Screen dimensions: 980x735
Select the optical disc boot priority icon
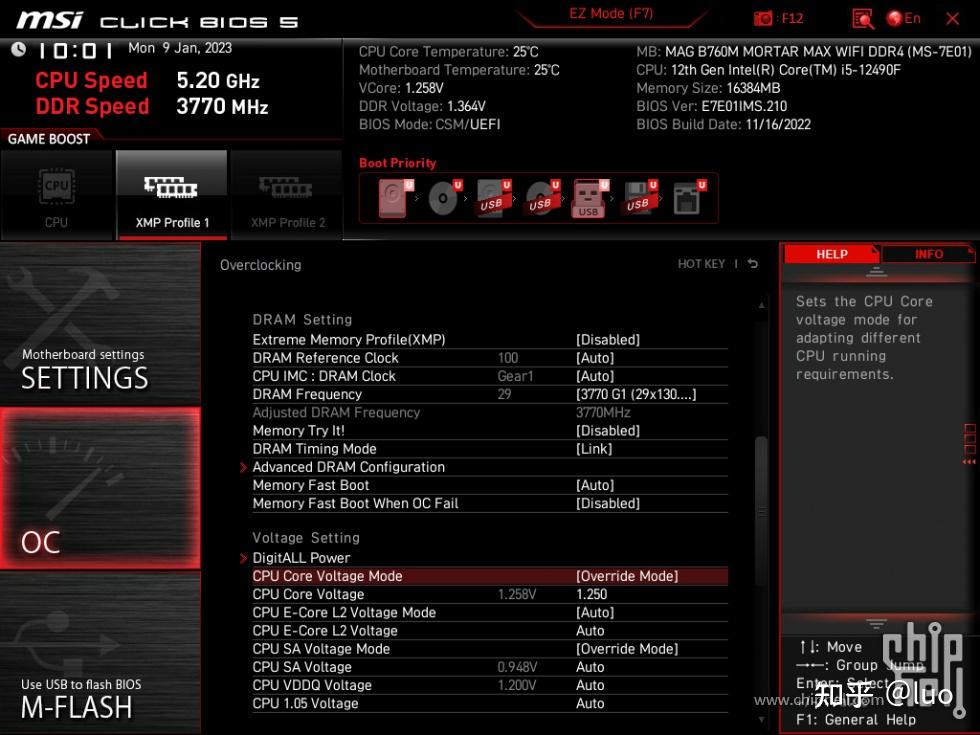(x=444, y=198)
